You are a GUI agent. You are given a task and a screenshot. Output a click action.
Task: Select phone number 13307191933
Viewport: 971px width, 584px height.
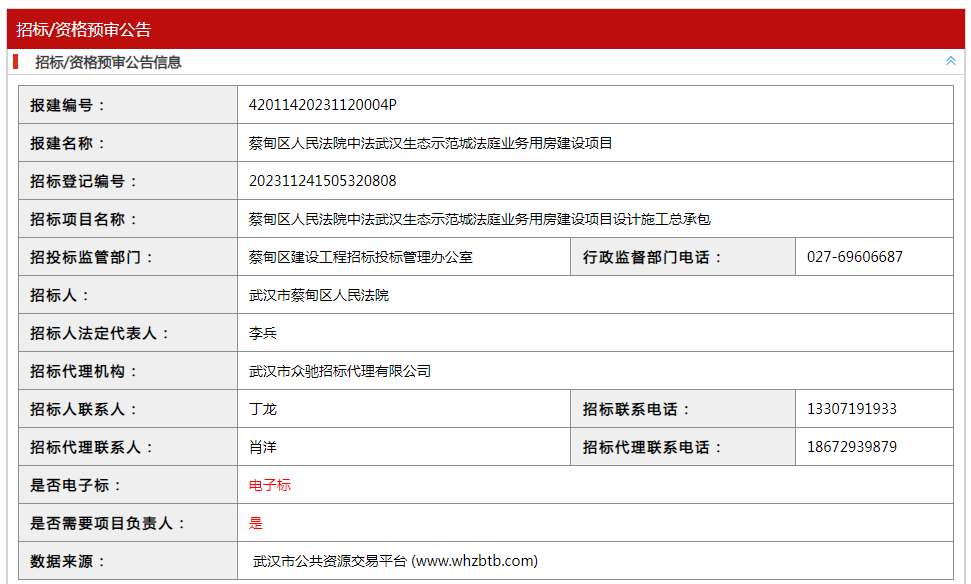coord(852,409)
